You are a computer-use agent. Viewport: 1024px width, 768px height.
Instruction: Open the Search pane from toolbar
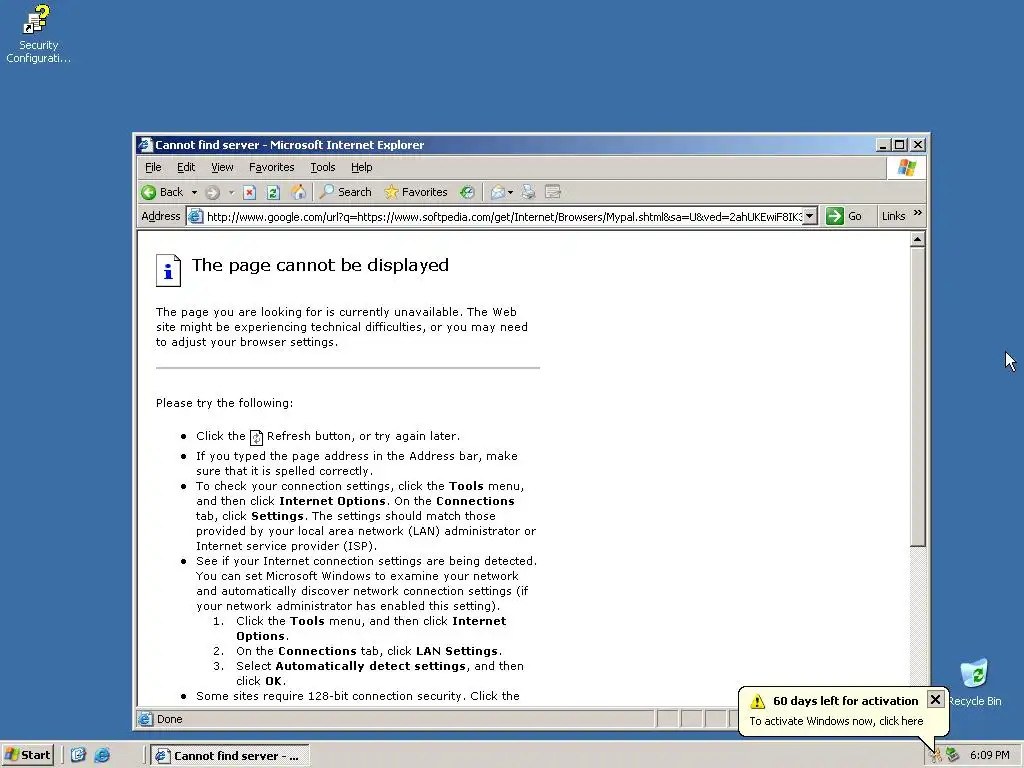point(345,192)
